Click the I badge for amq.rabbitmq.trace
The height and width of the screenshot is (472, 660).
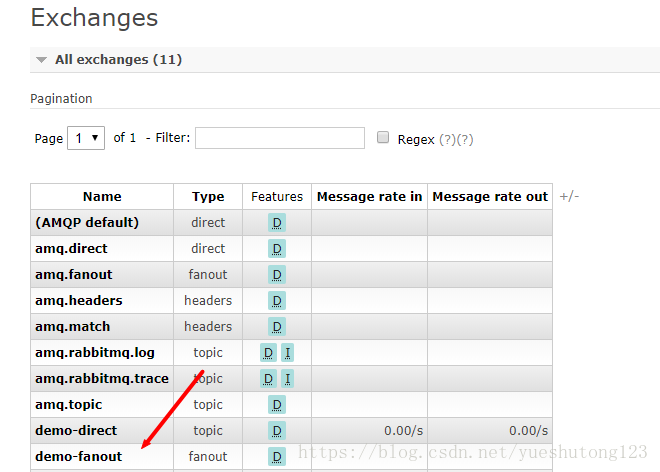pyautogui.click(x=287, y=378)
